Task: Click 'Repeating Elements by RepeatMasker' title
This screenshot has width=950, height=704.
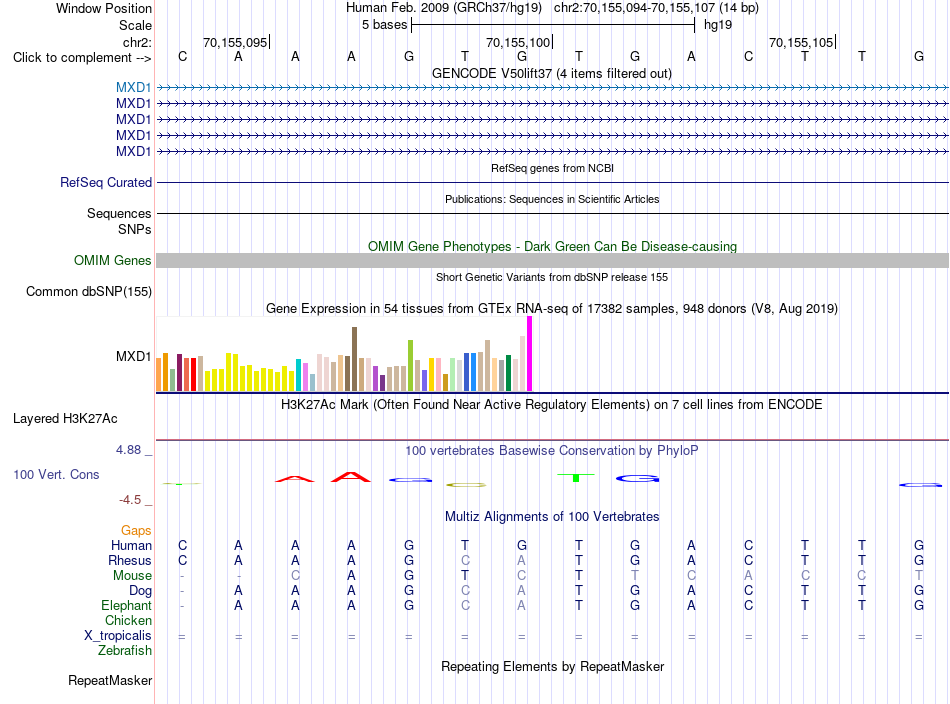Action: tap(552, 666)
